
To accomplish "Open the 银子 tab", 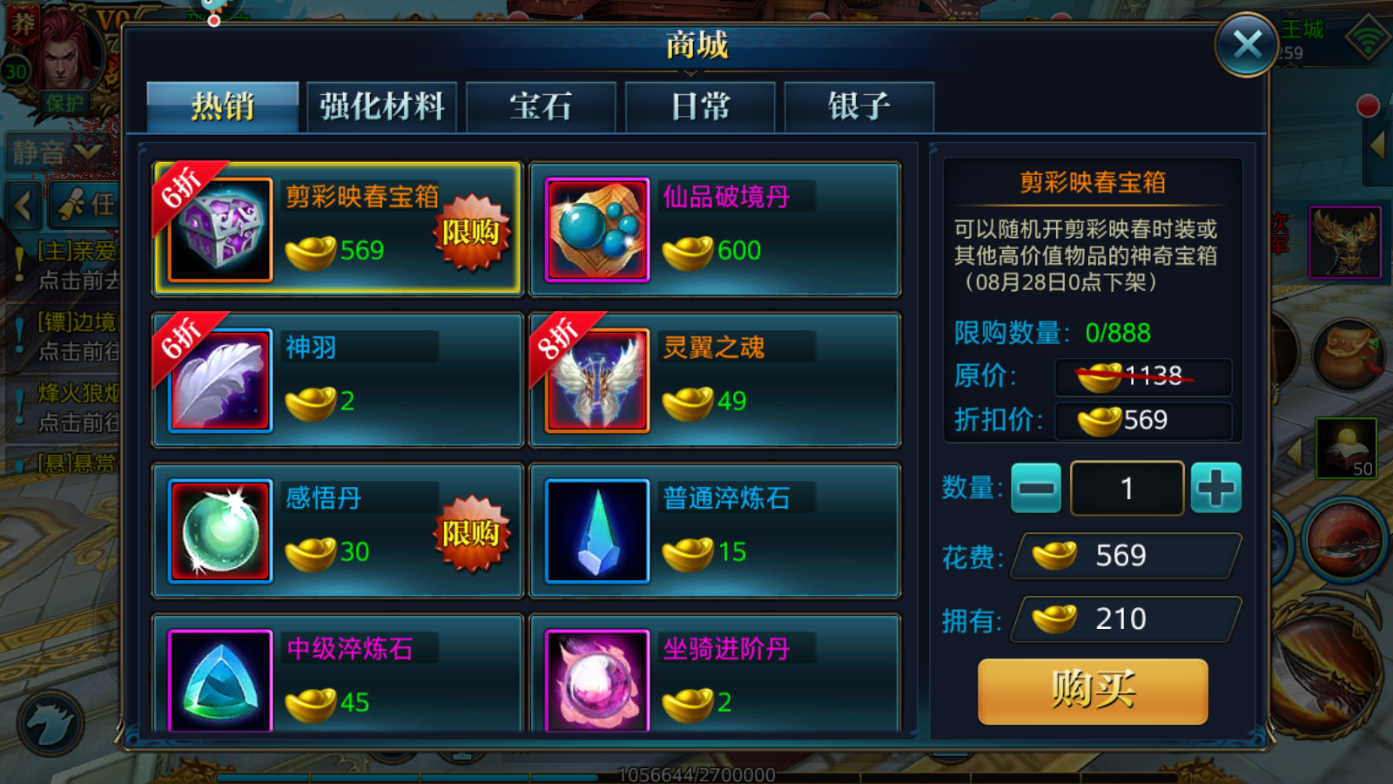I will (859, 107).
